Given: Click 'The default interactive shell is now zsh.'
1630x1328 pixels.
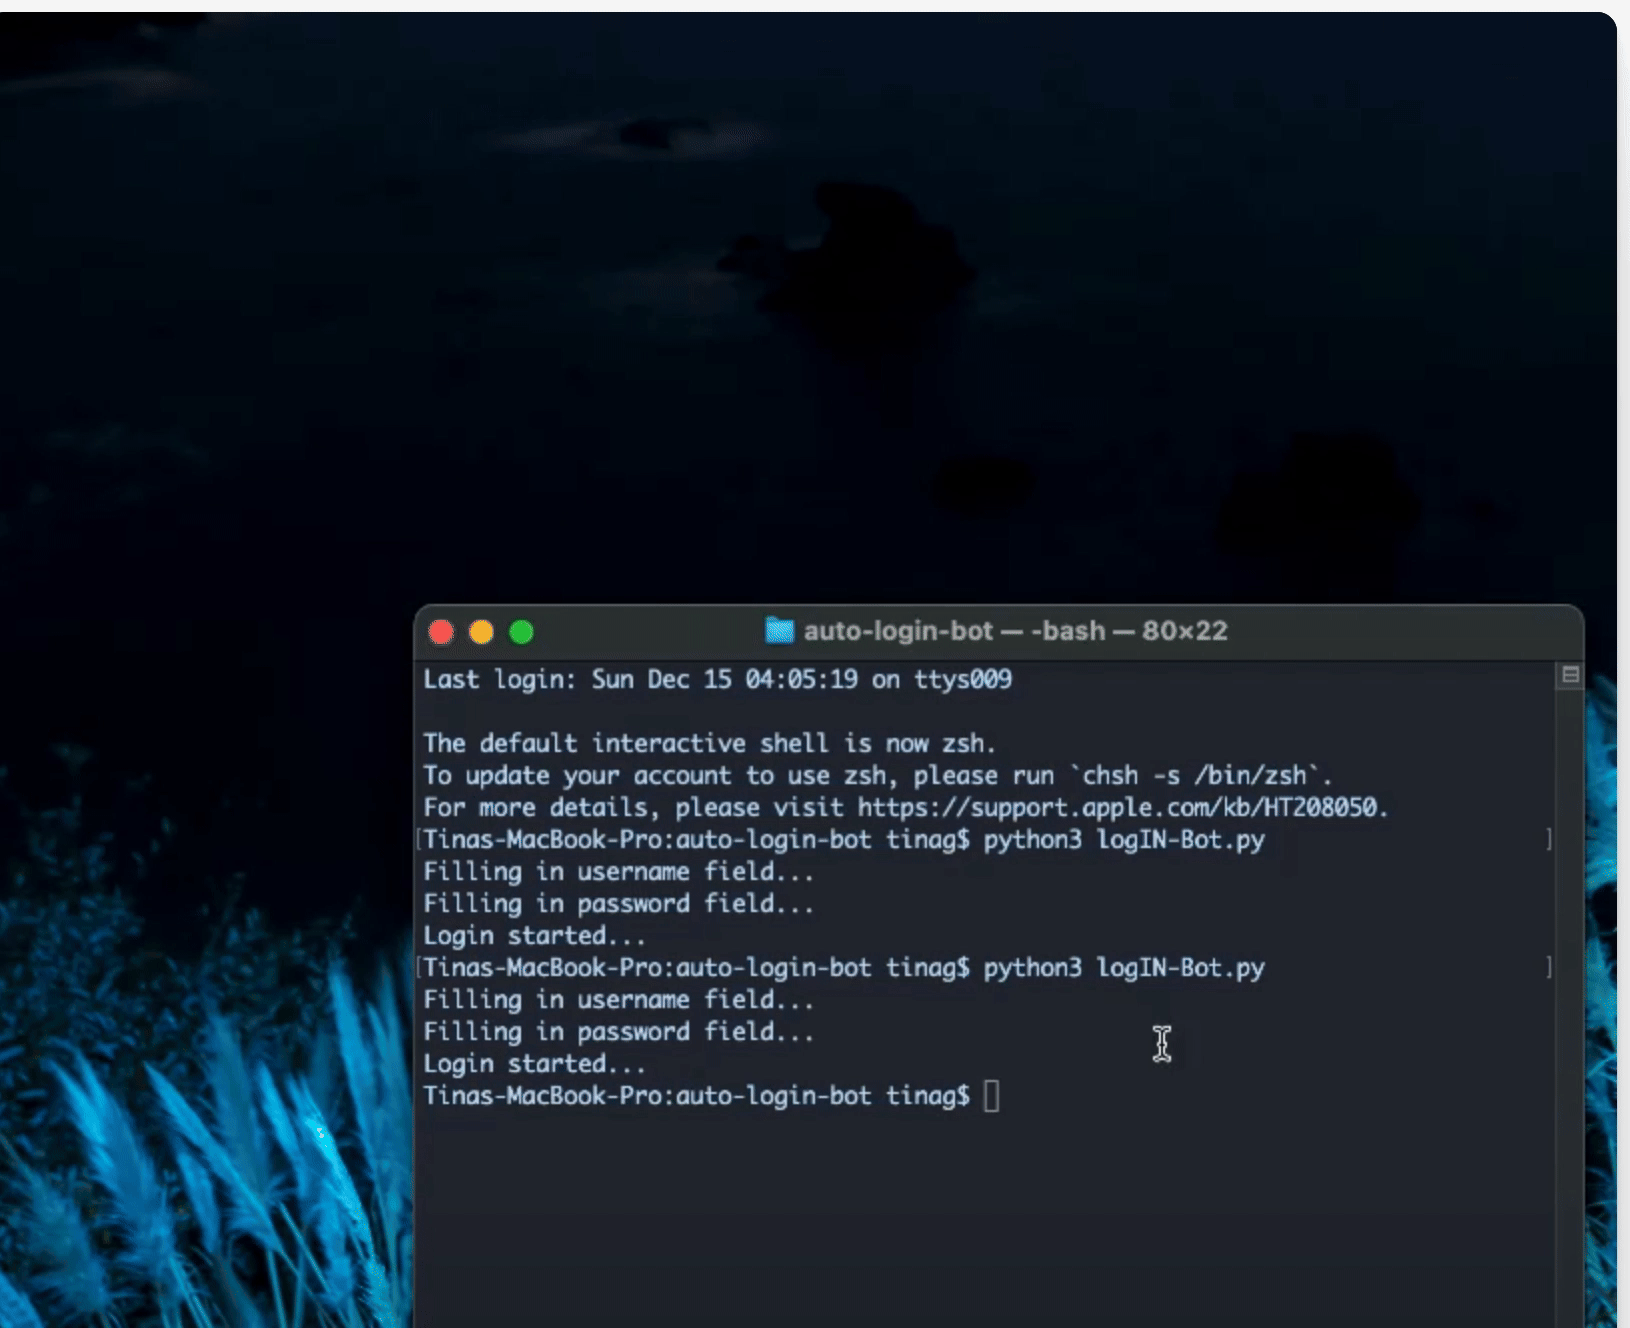Looking at the screenshot, I should pyautogui.click(x=709, y=744).
